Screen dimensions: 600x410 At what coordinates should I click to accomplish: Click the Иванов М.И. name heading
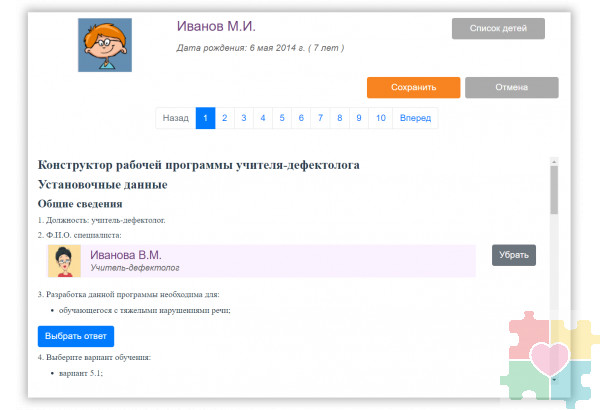coord(214,26)
